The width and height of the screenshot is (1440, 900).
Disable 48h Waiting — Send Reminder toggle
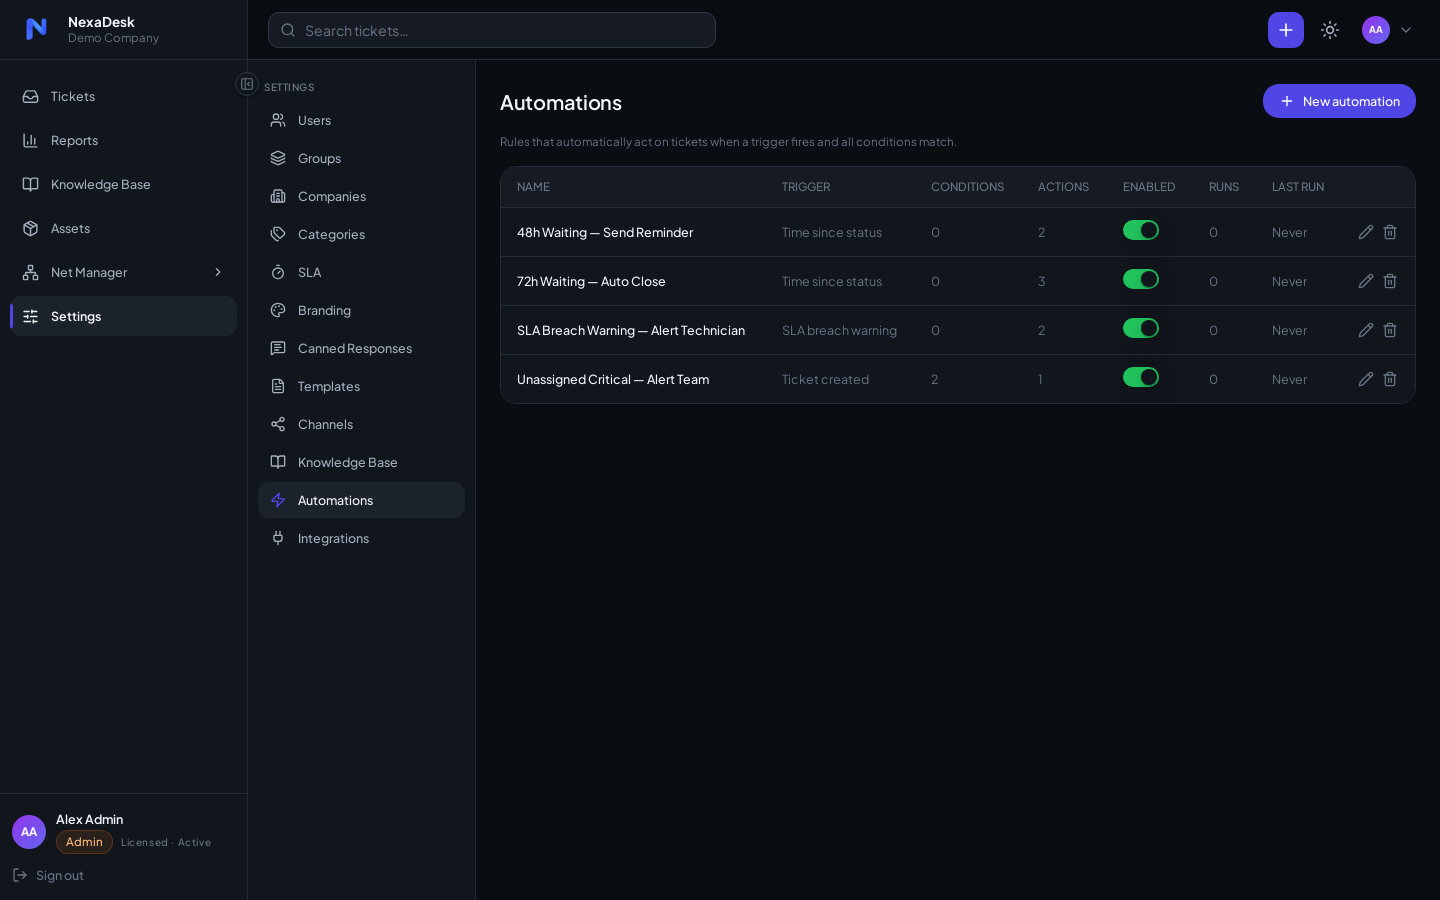[x=1141, y=230]
